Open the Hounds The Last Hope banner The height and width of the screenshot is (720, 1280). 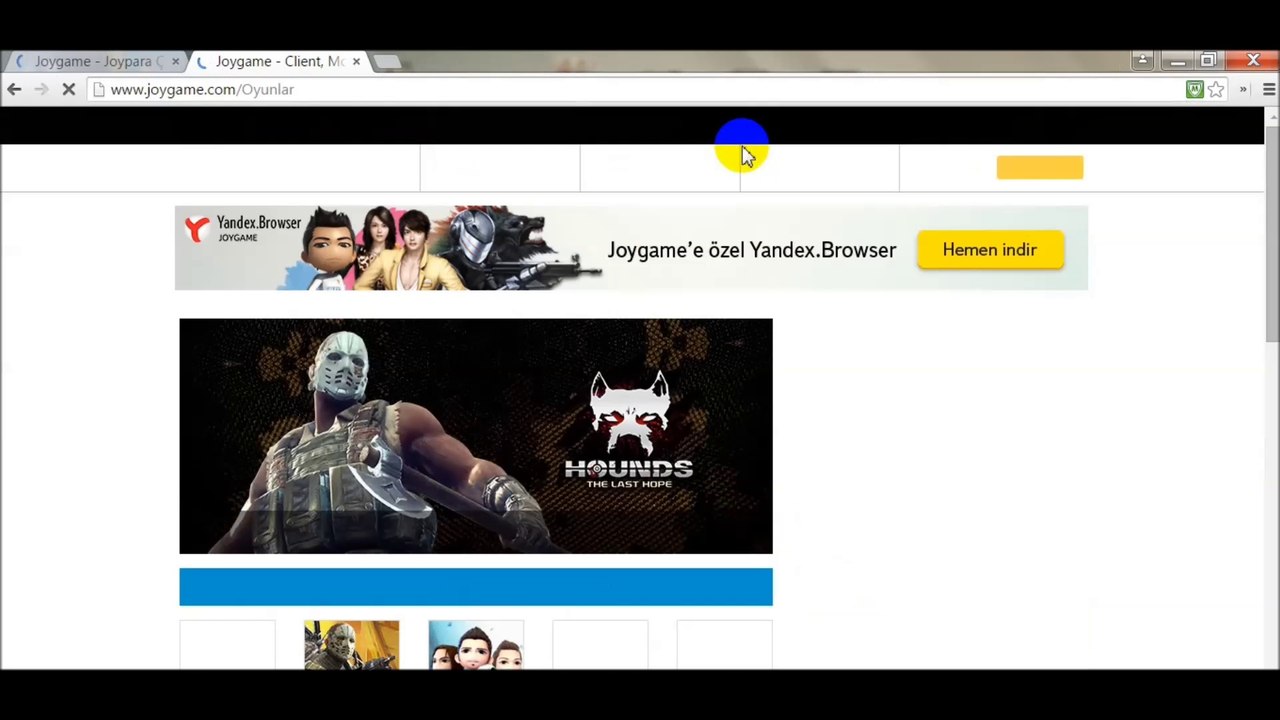(476, 436)
